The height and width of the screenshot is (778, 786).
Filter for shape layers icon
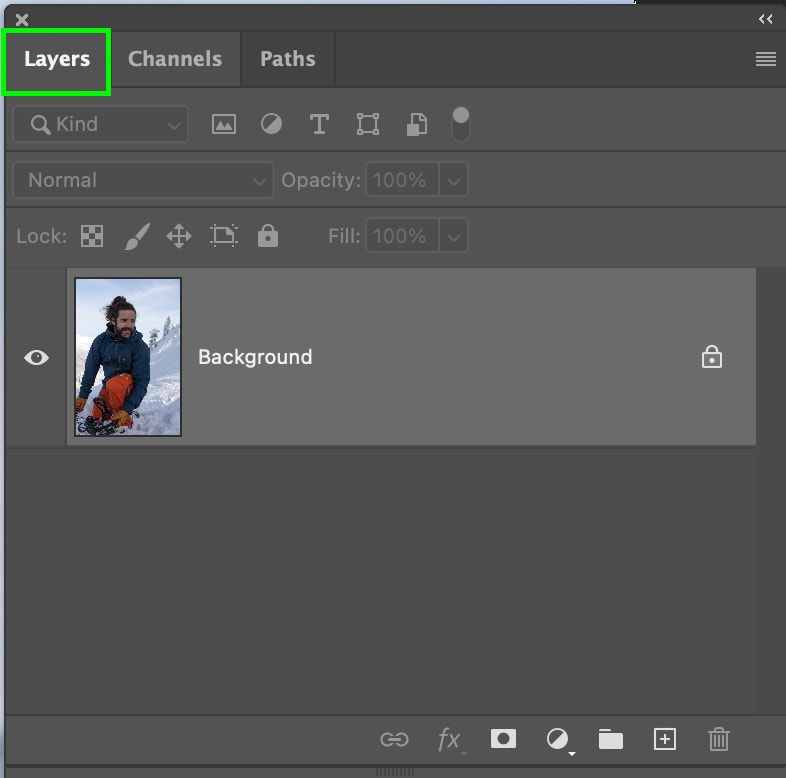(x=367, y=124)
